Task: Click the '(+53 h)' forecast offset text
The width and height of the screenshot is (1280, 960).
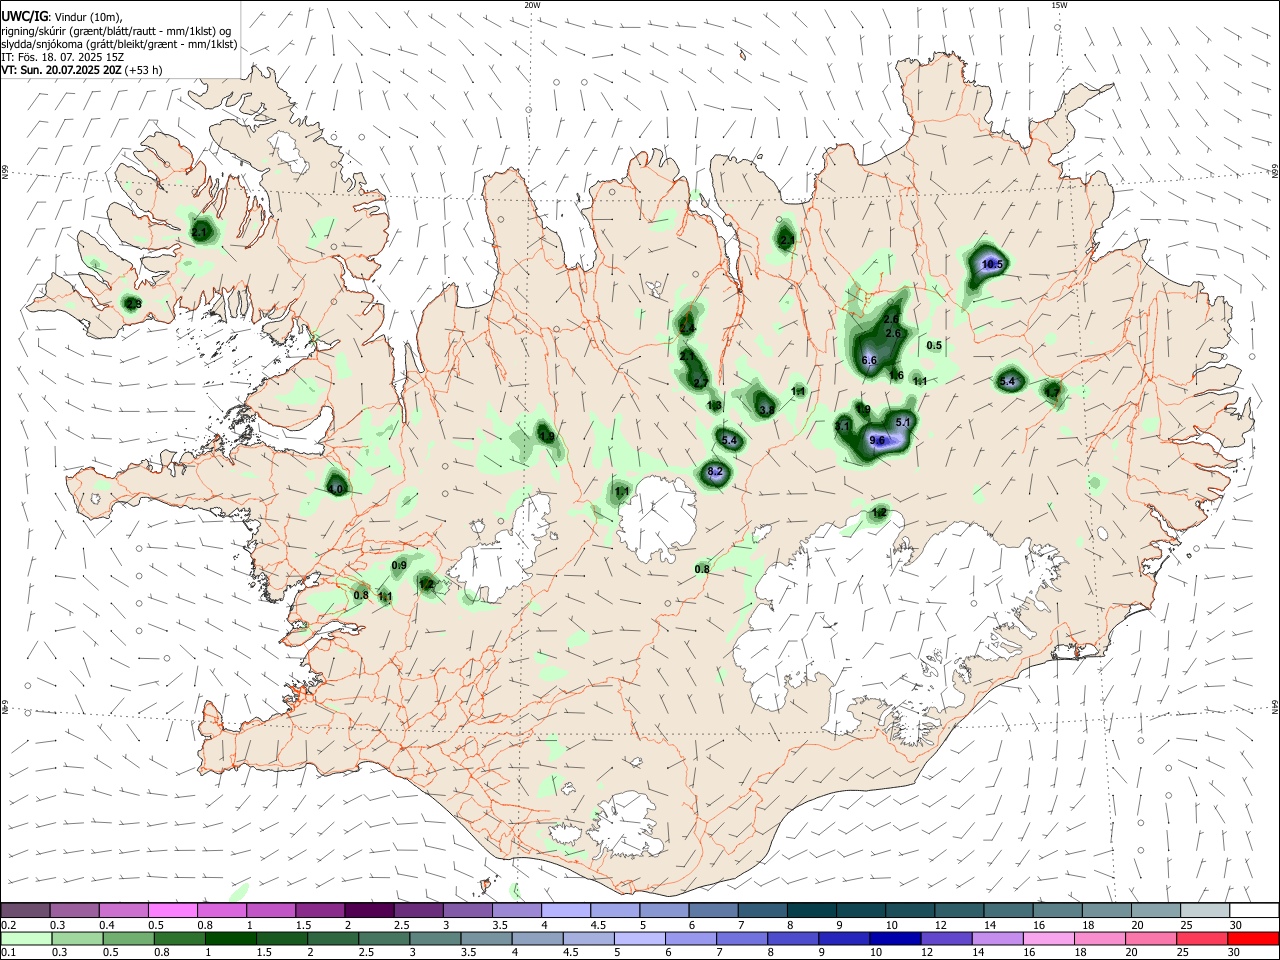Action: point(144,70)
